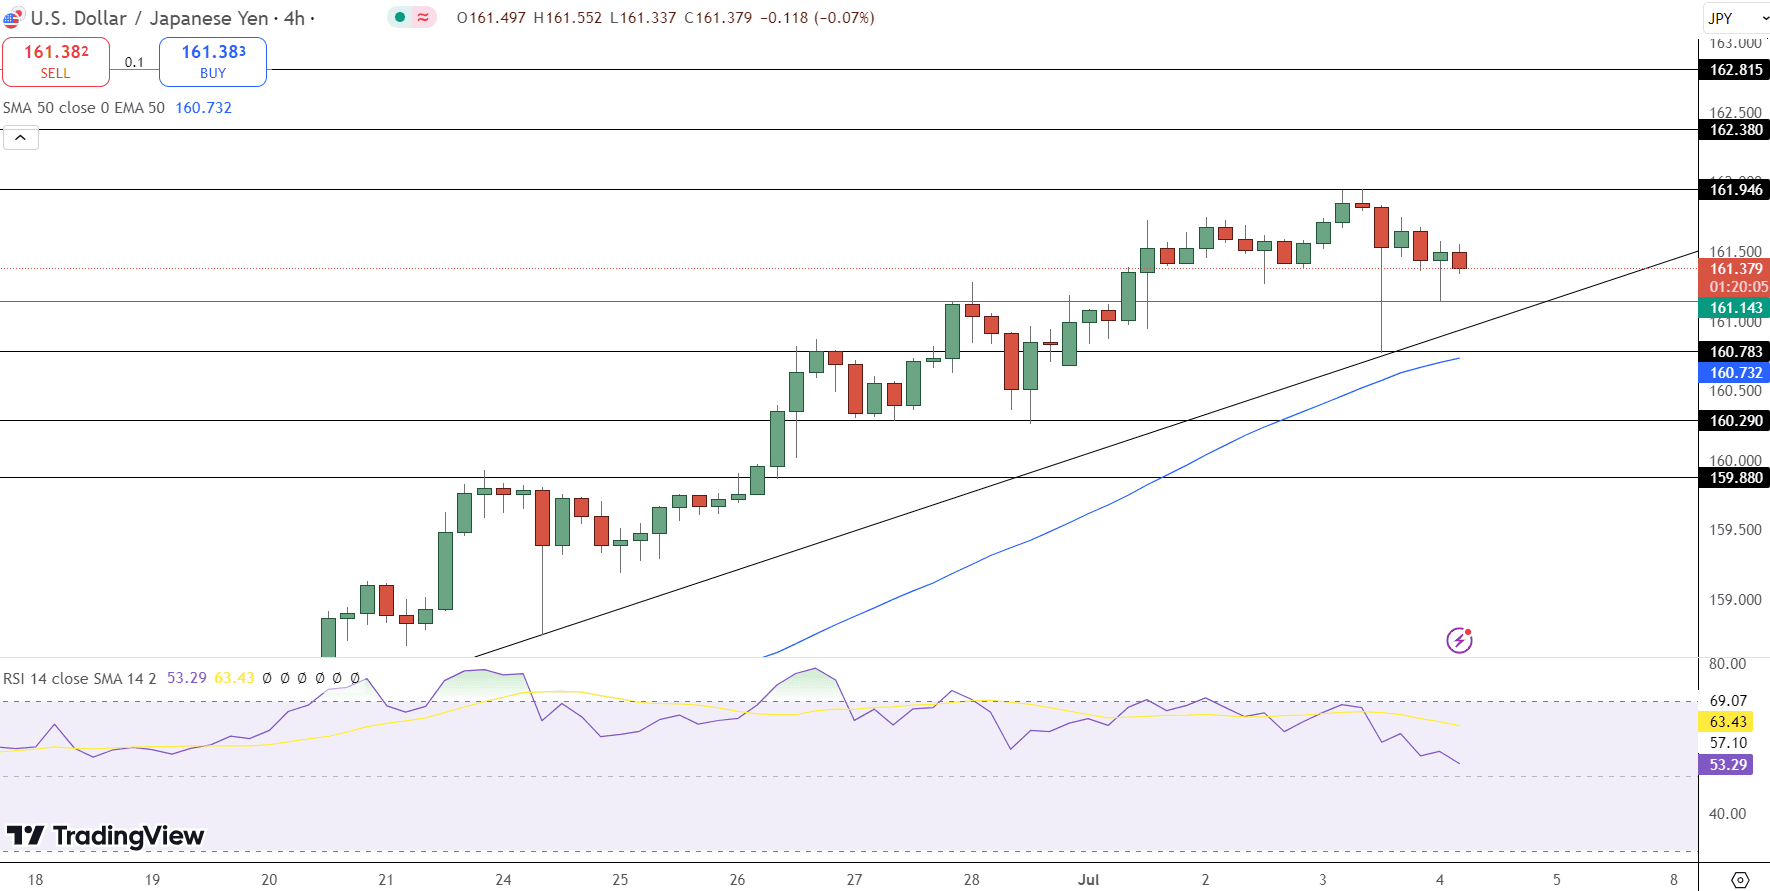Click RSI SMA value 63.43 in legend

234,678
